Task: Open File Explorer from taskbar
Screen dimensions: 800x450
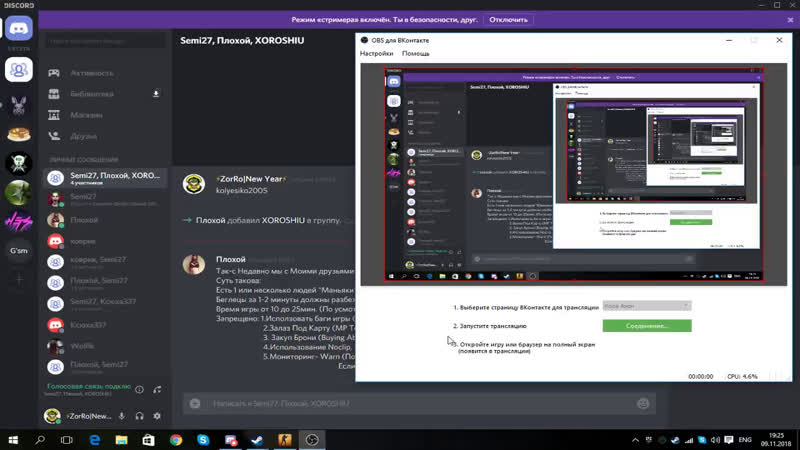Action: coord(121,440)
